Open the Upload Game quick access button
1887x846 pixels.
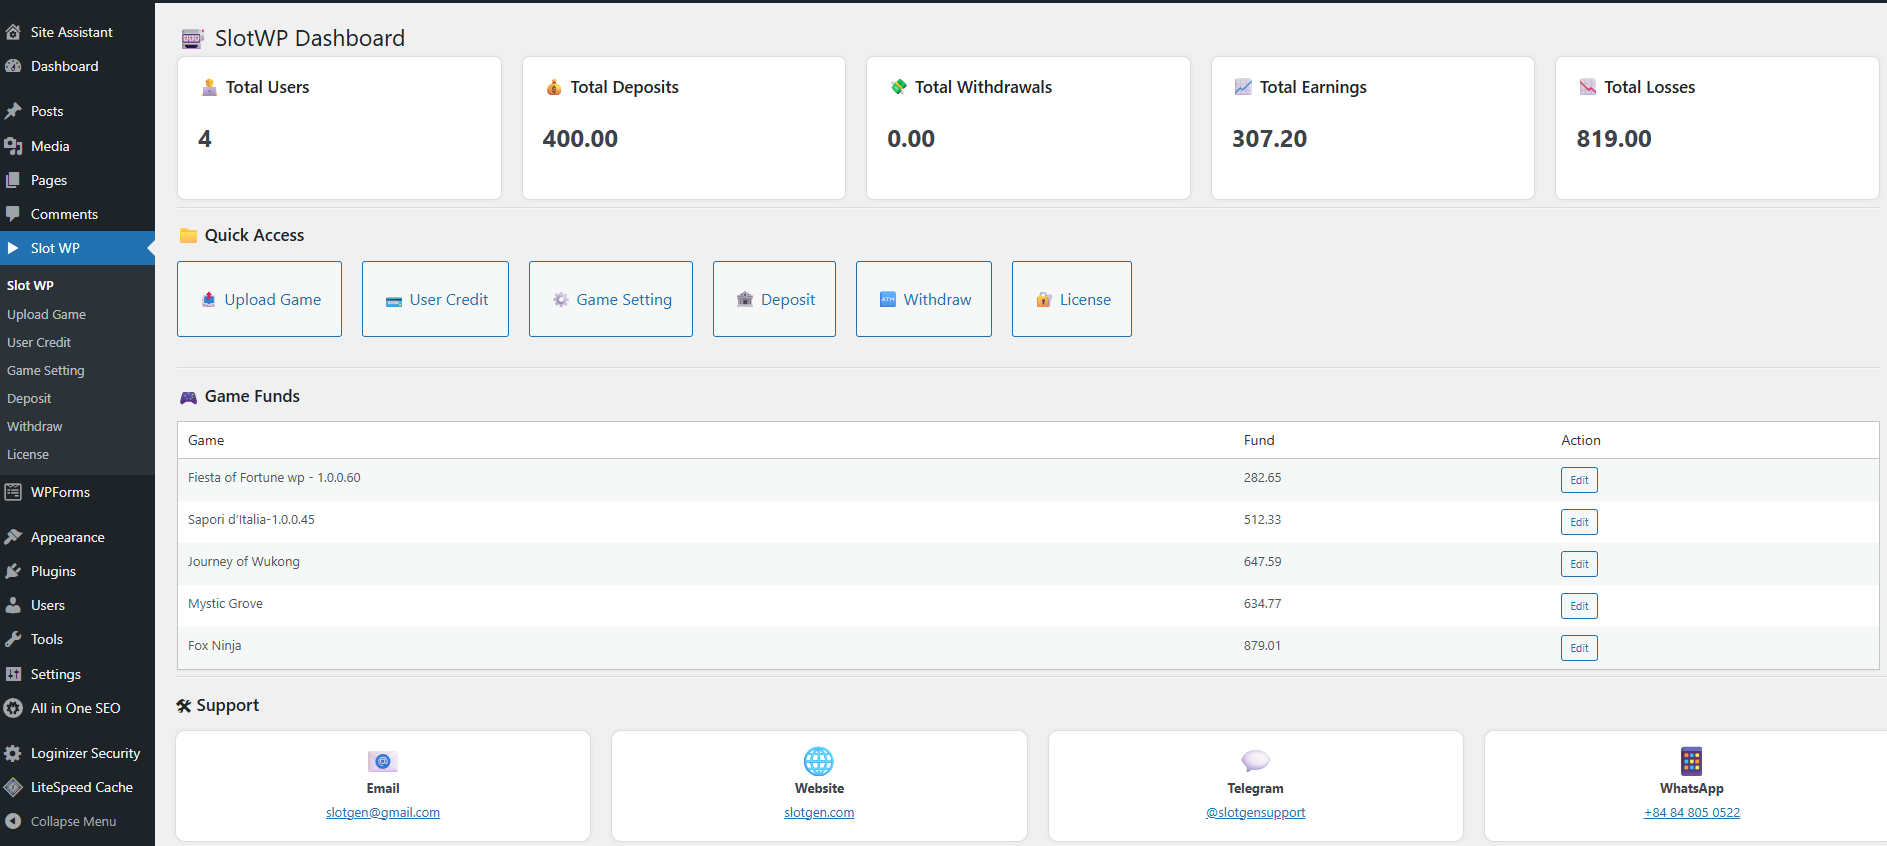[259, 299]
